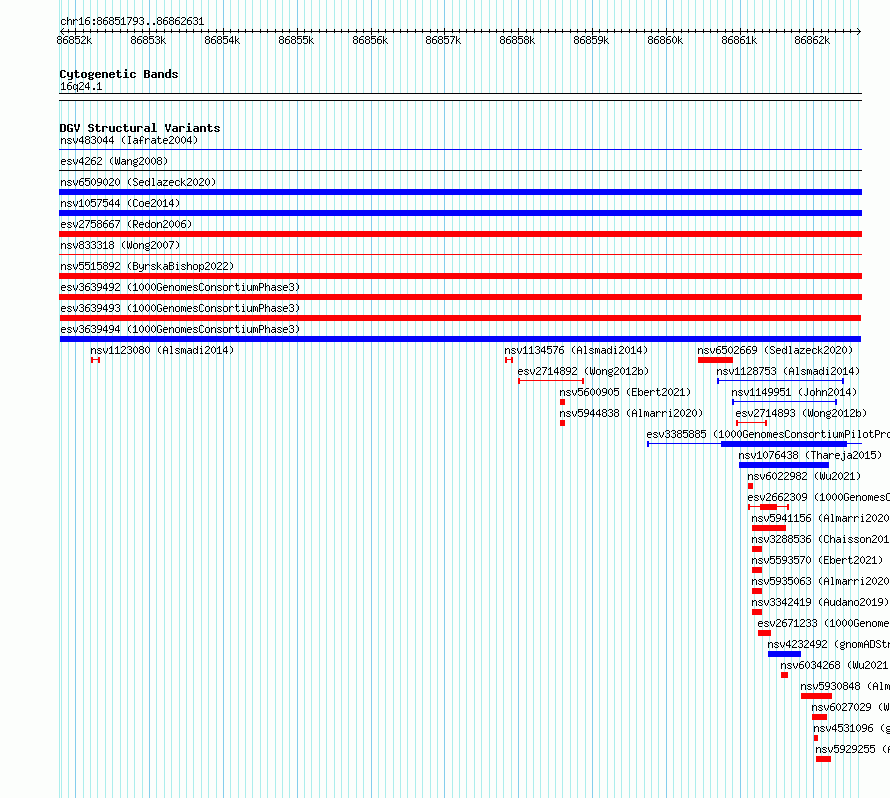Screen dimensions: 890x798
Task: Open variant nsv1057544 (Coe2014) label
Action: (x=120, y=203)
